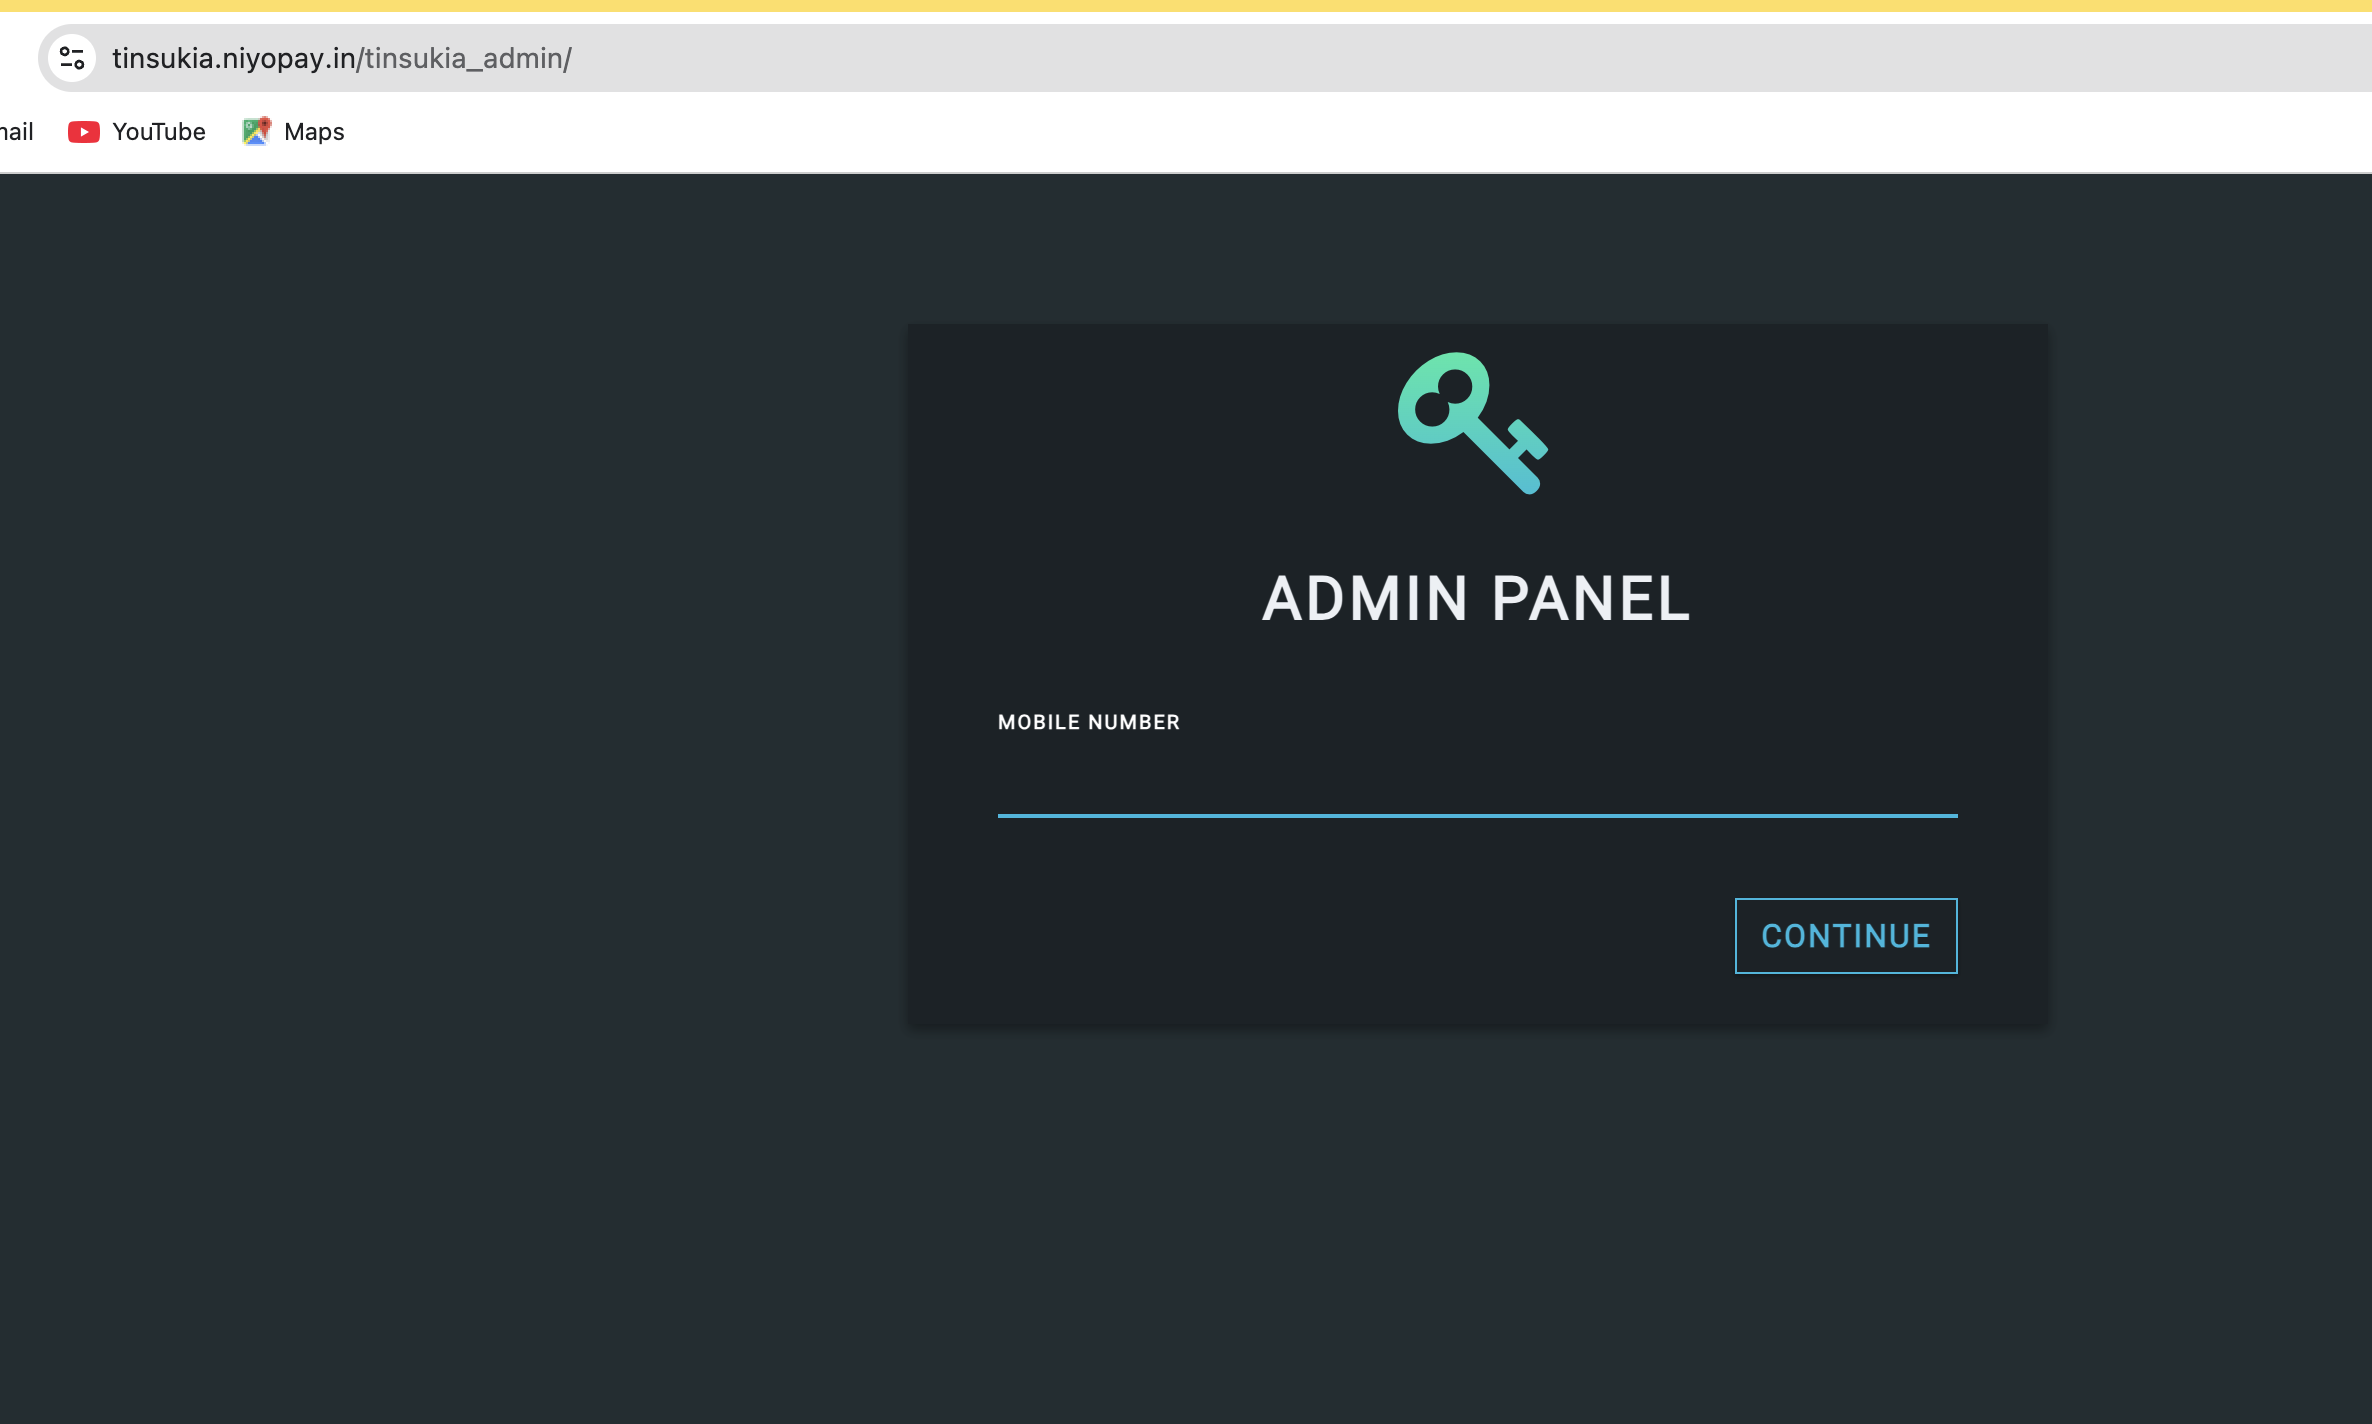Click empty address bar area right of URL
Image resolution: width=2372 pixels, height=1424 pixels.
click(x=1400, y=59)
